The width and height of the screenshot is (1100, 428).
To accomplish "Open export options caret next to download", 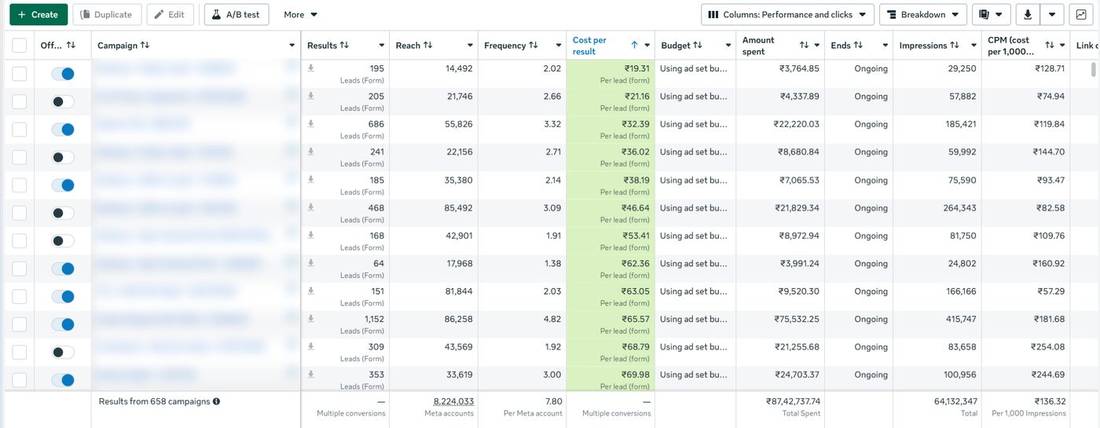I will (1052, 14).
